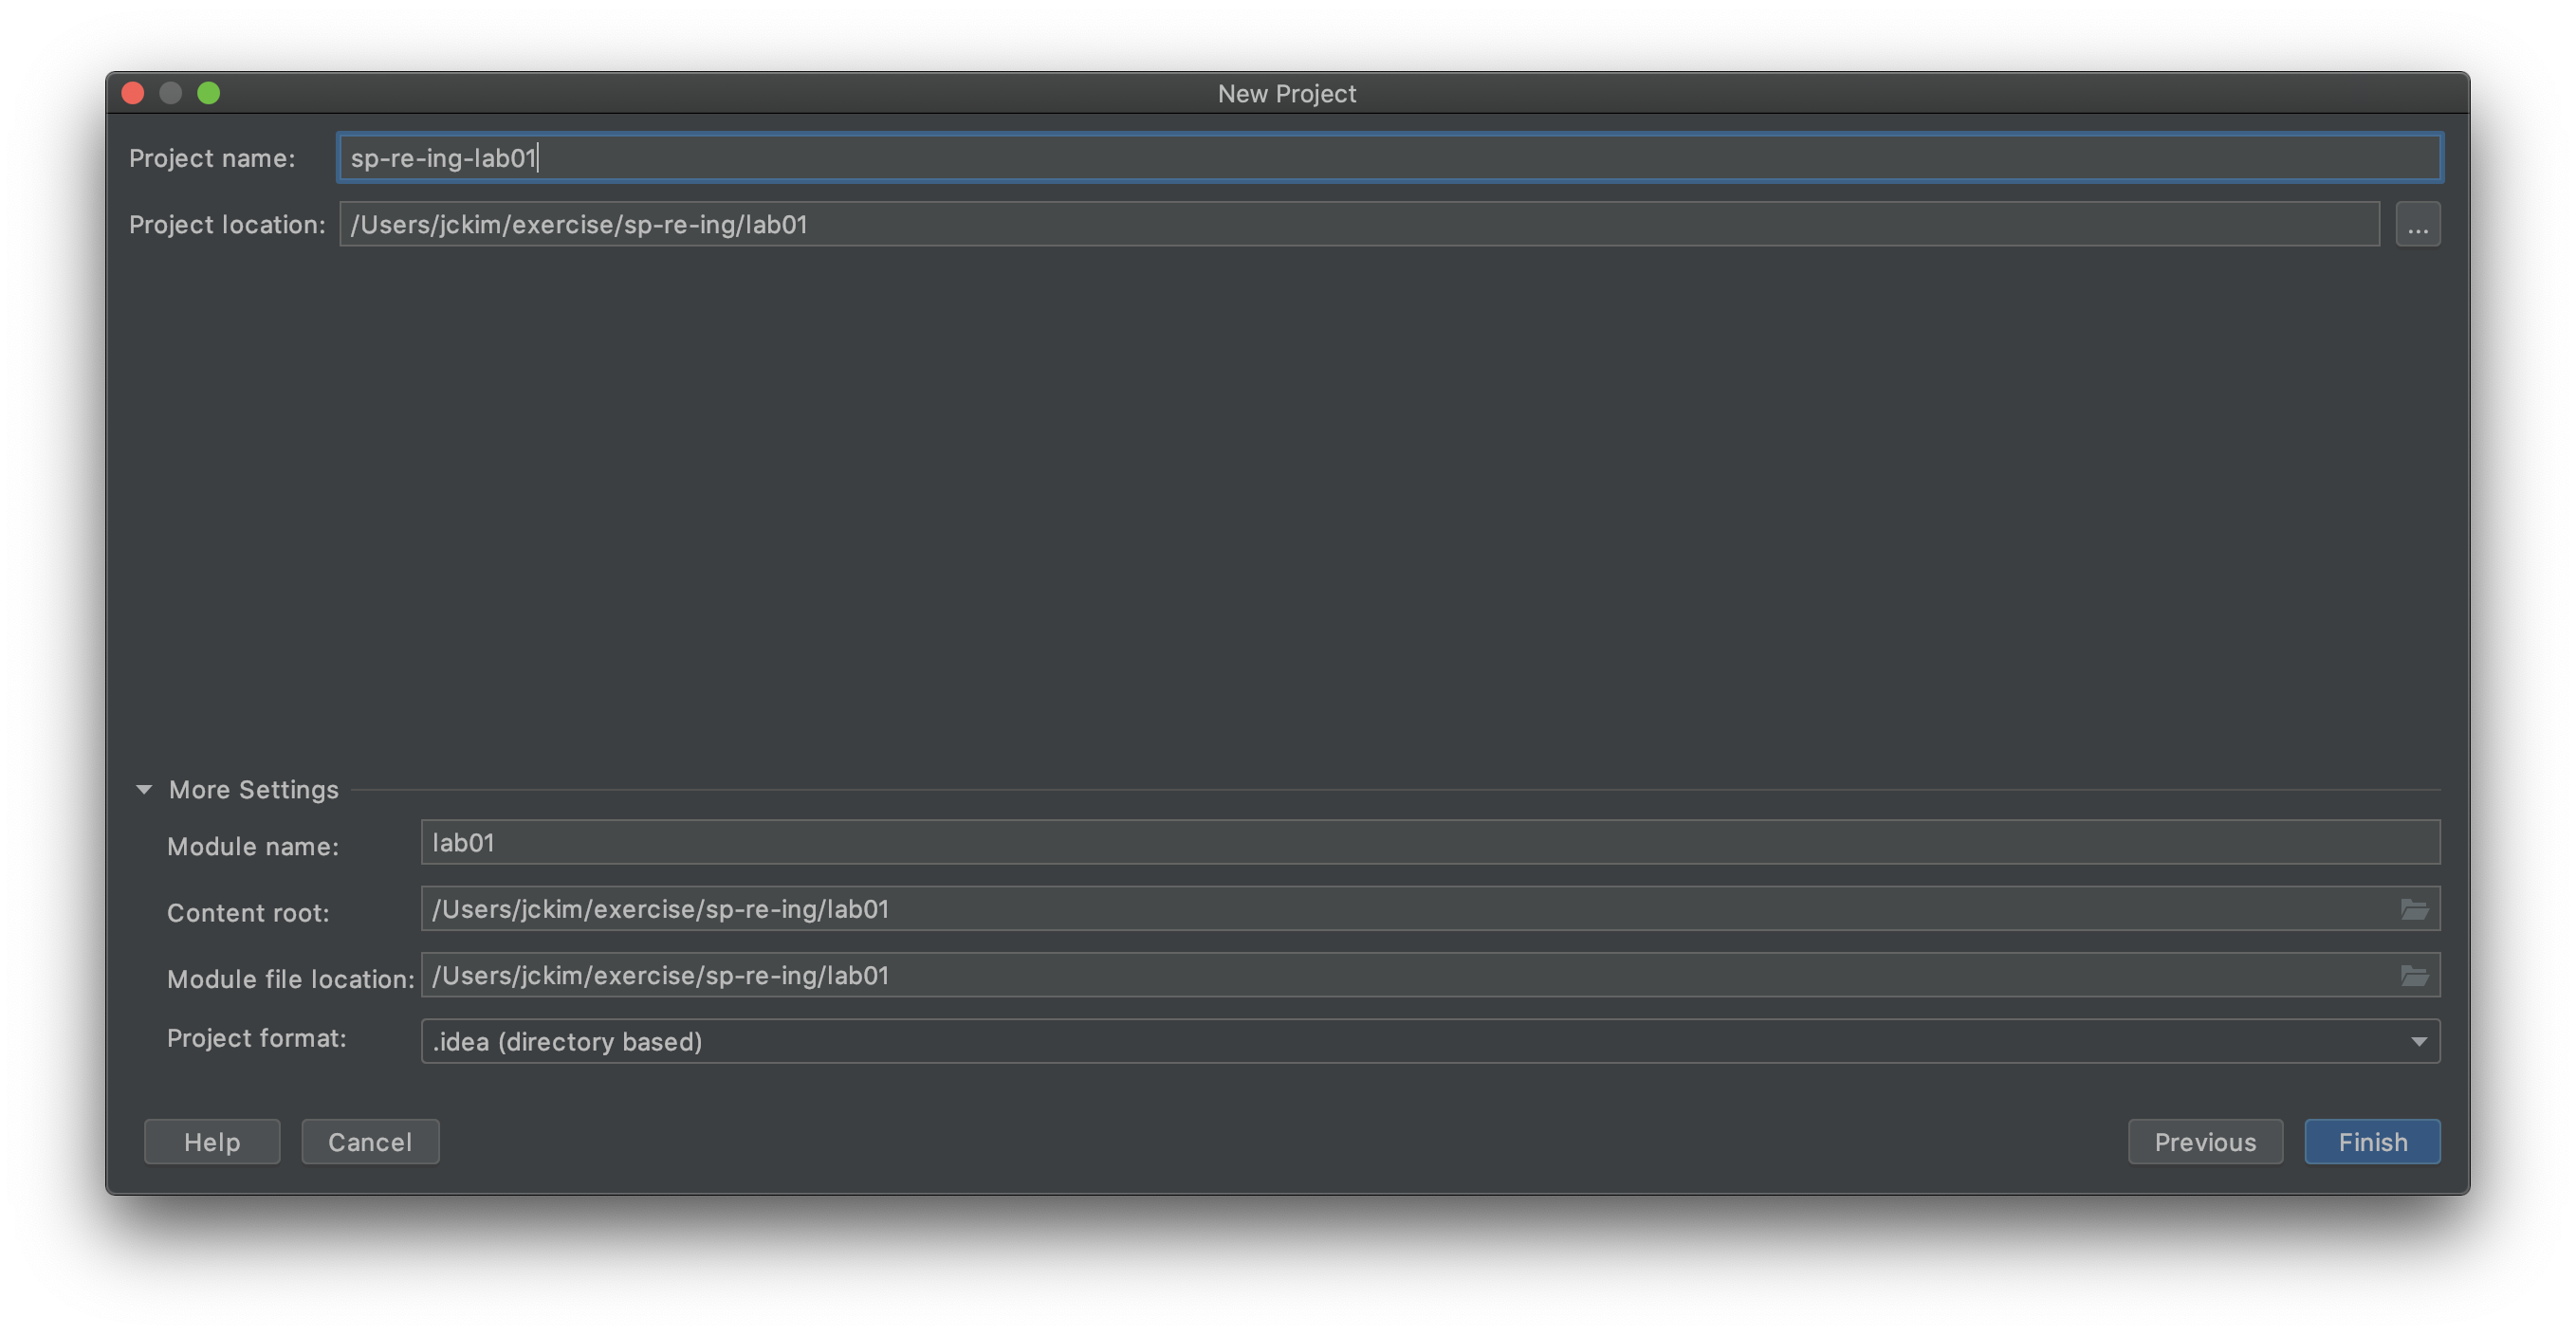
Task: Open the Project format dropdown arrow
Action: 2418,1042
